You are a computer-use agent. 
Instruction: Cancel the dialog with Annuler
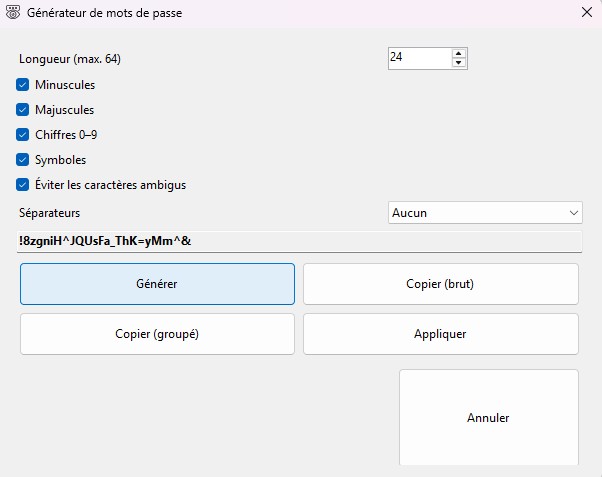pyautogui.click(x=488, y=417)
